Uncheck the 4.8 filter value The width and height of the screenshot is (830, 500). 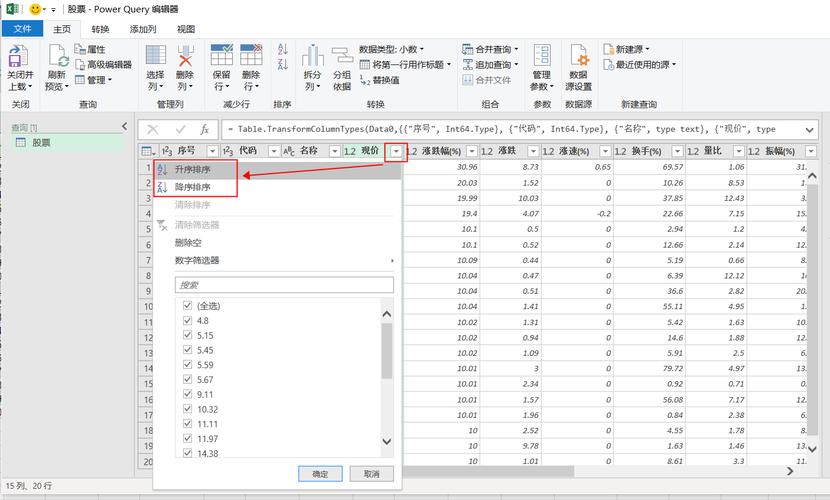click(x=187, y=320)
